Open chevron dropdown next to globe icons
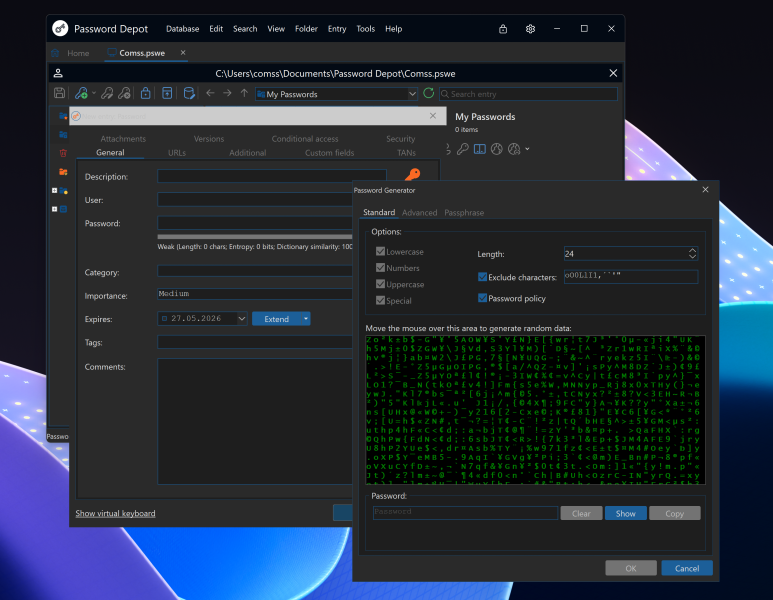This screenshot has width=773, height=600. (x=527, y=149)
